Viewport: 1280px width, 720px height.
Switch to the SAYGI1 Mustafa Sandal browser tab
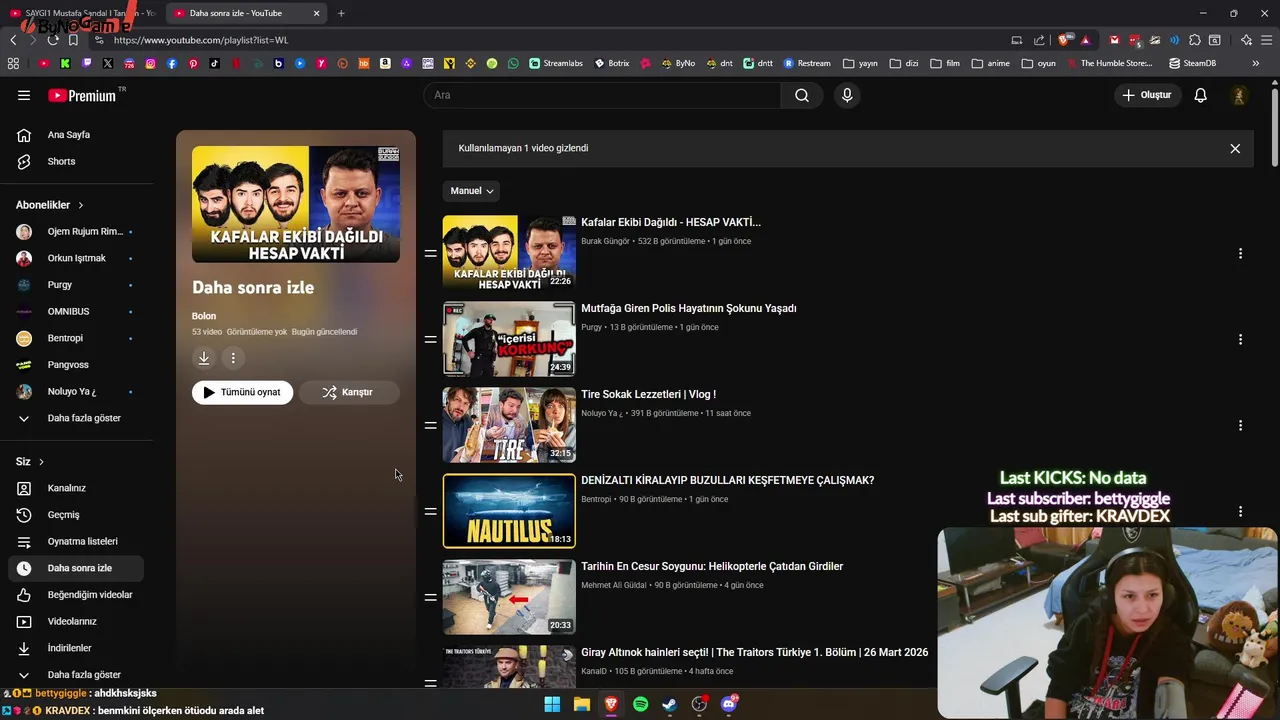point(82,13)
